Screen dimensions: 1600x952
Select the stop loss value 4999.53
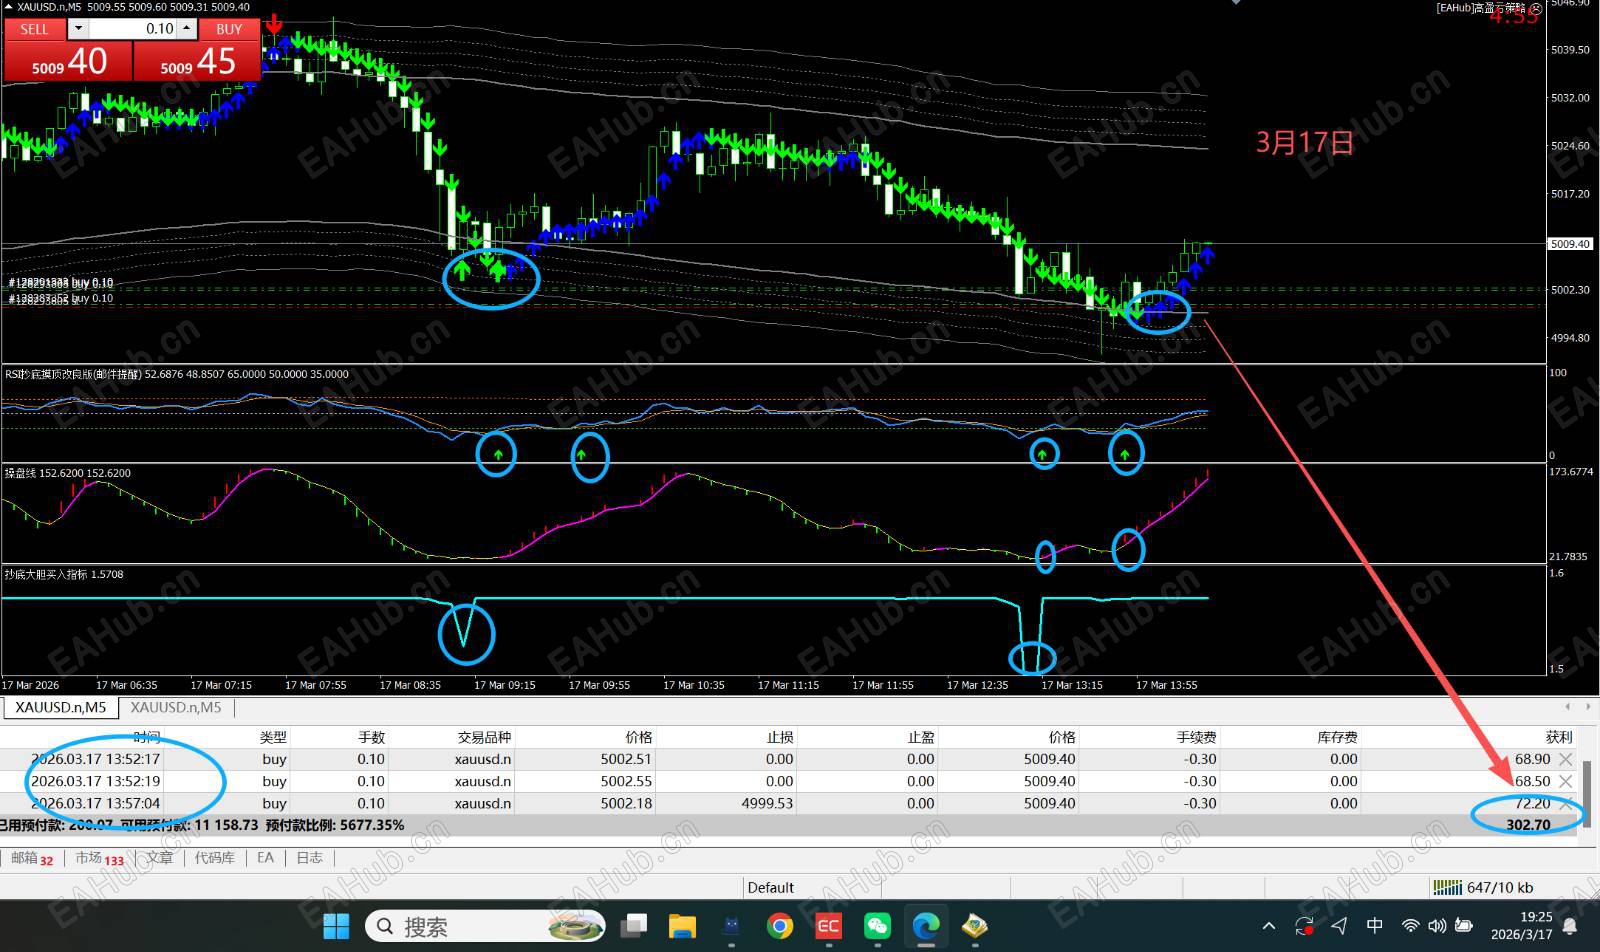click(768, 803)
